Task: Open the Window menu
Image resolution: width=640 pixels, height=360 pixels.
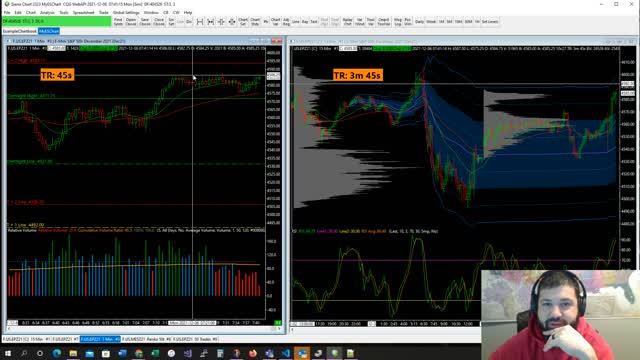Action: click(151, 13)
